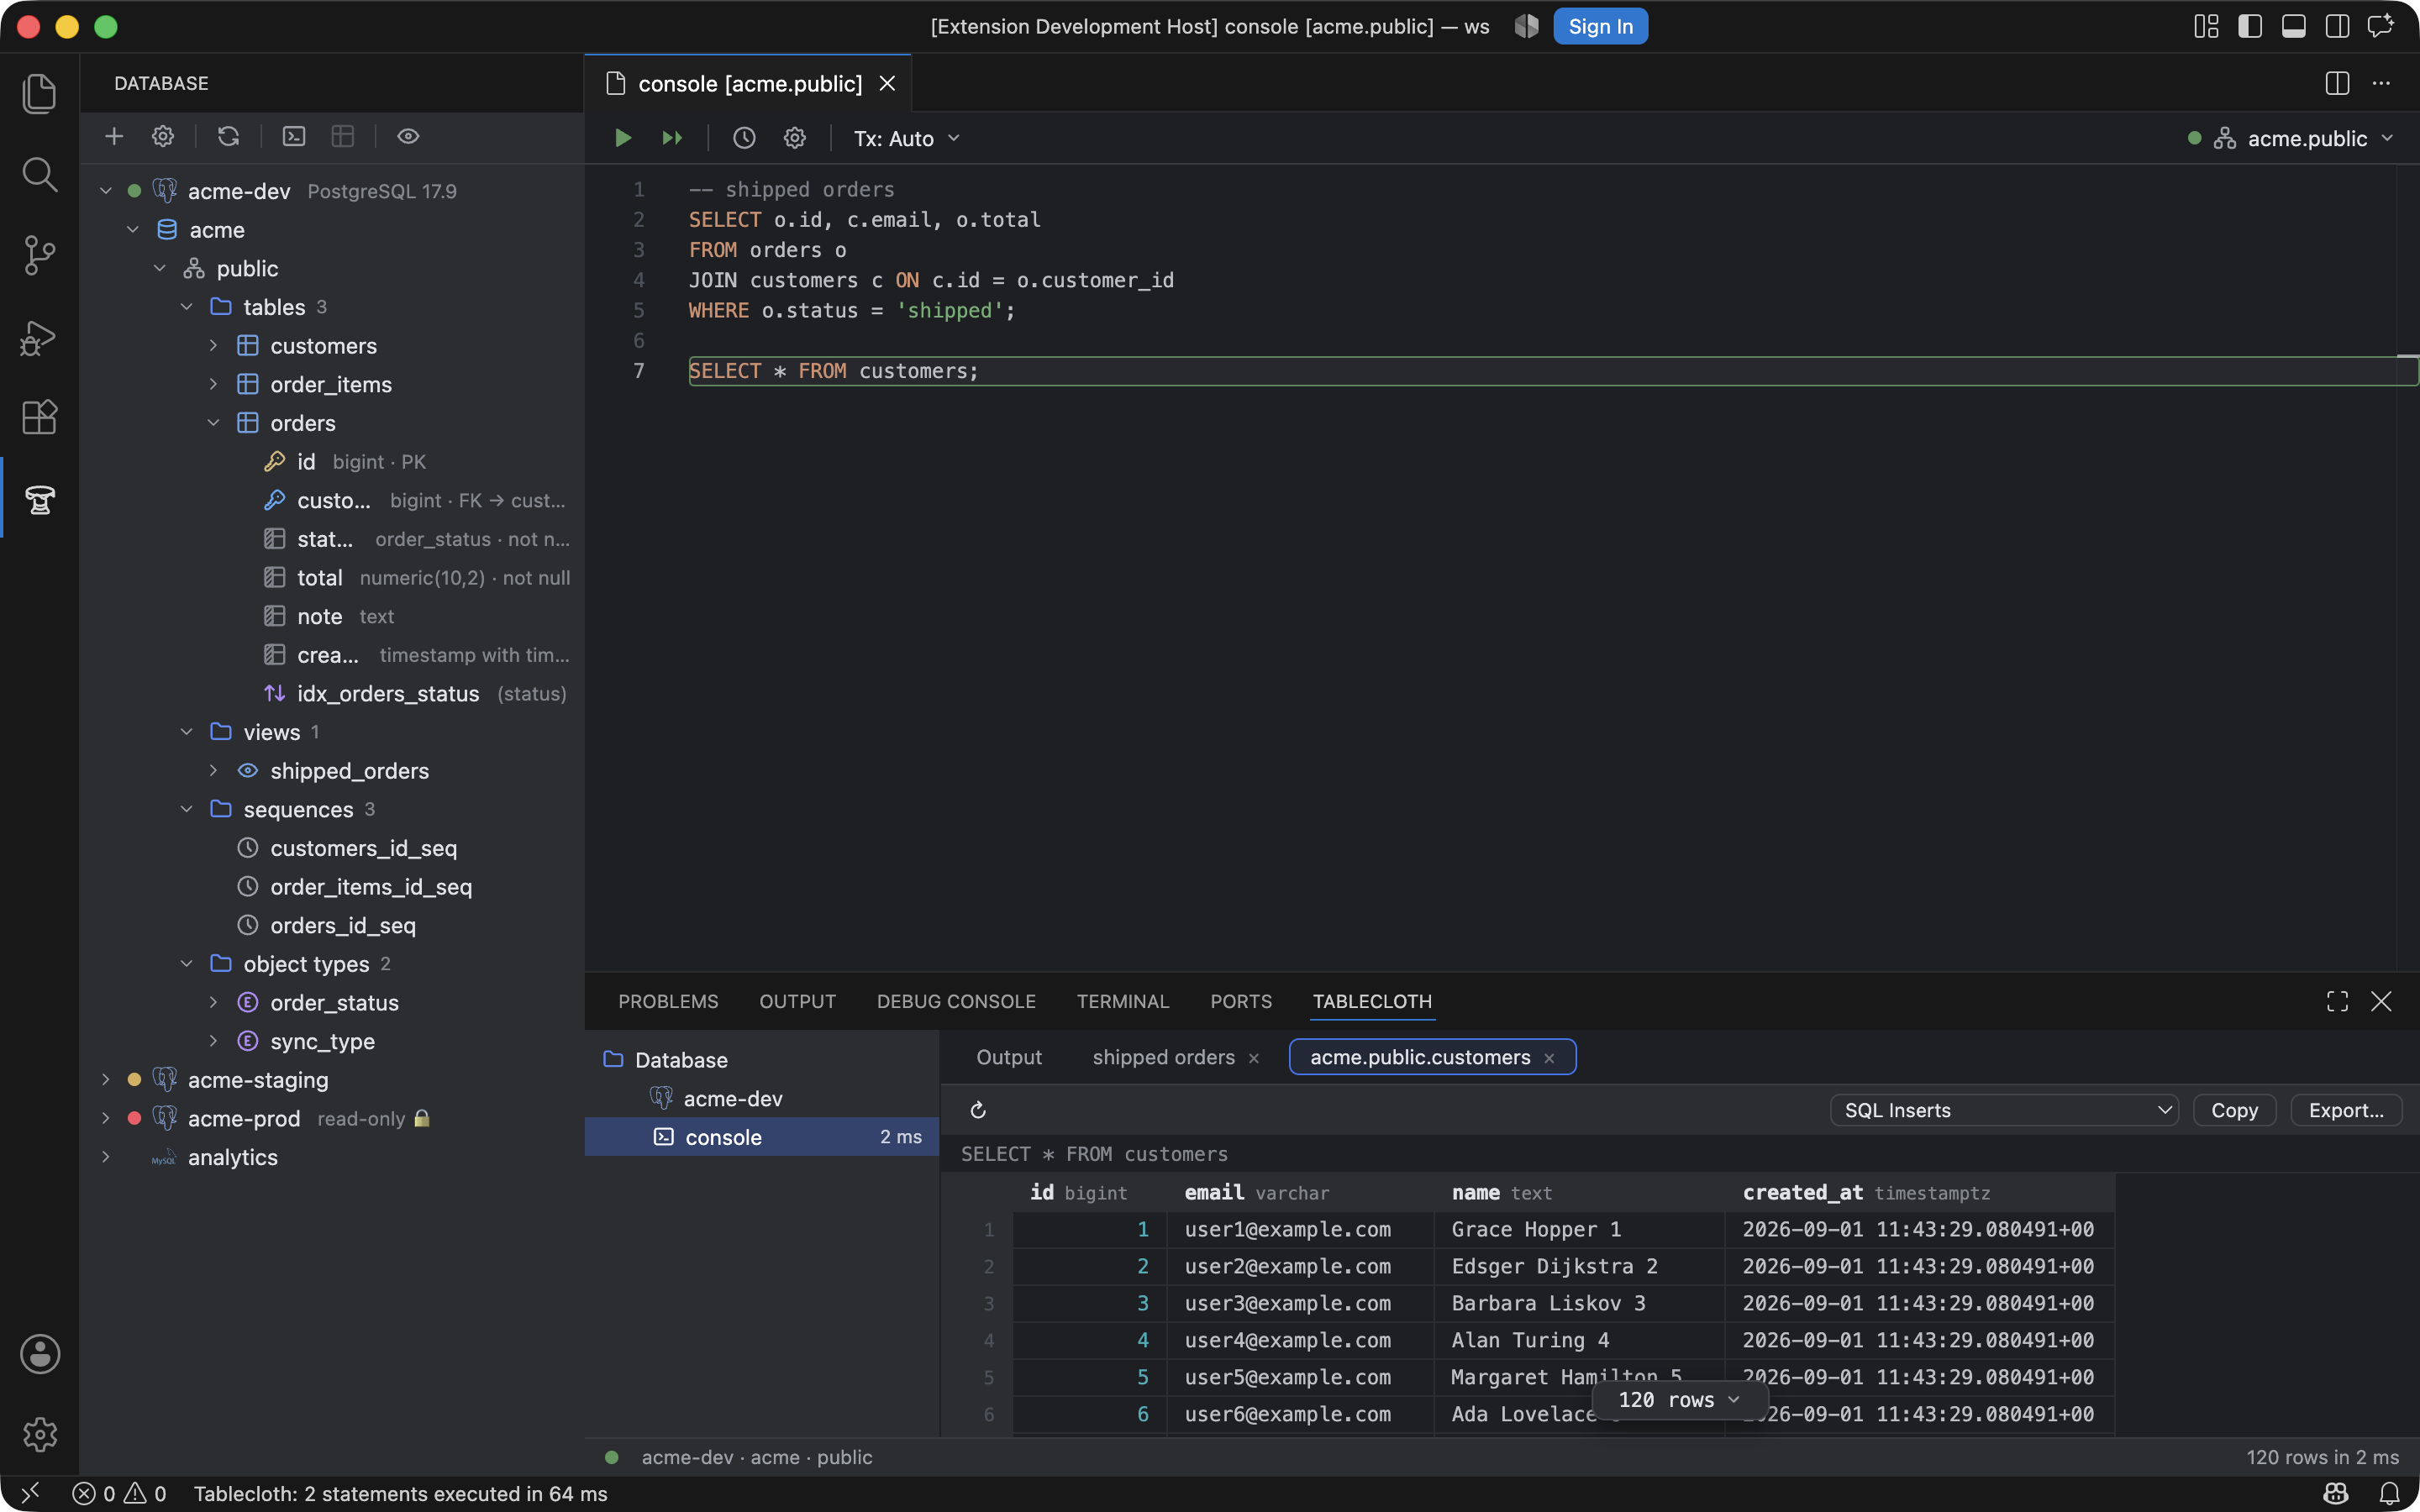Open Accounts menu in activity bar
Screen dimensions: 2420x1512
[39, 1354]
